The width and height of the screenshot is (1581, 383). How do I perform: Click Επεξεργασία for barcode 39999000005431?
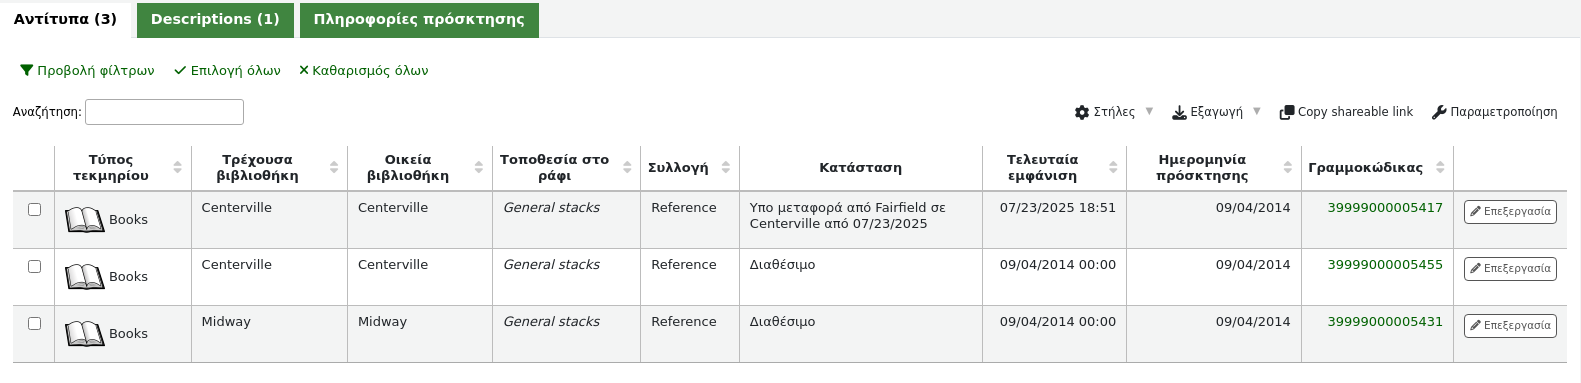pyautogui.click(x=1510, y=325)
